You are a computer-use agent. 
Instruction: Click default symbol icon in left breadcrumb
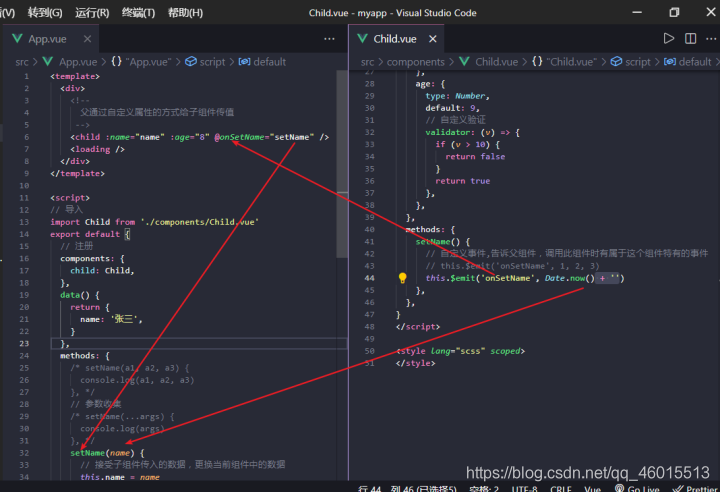click(x=244, y=62)
